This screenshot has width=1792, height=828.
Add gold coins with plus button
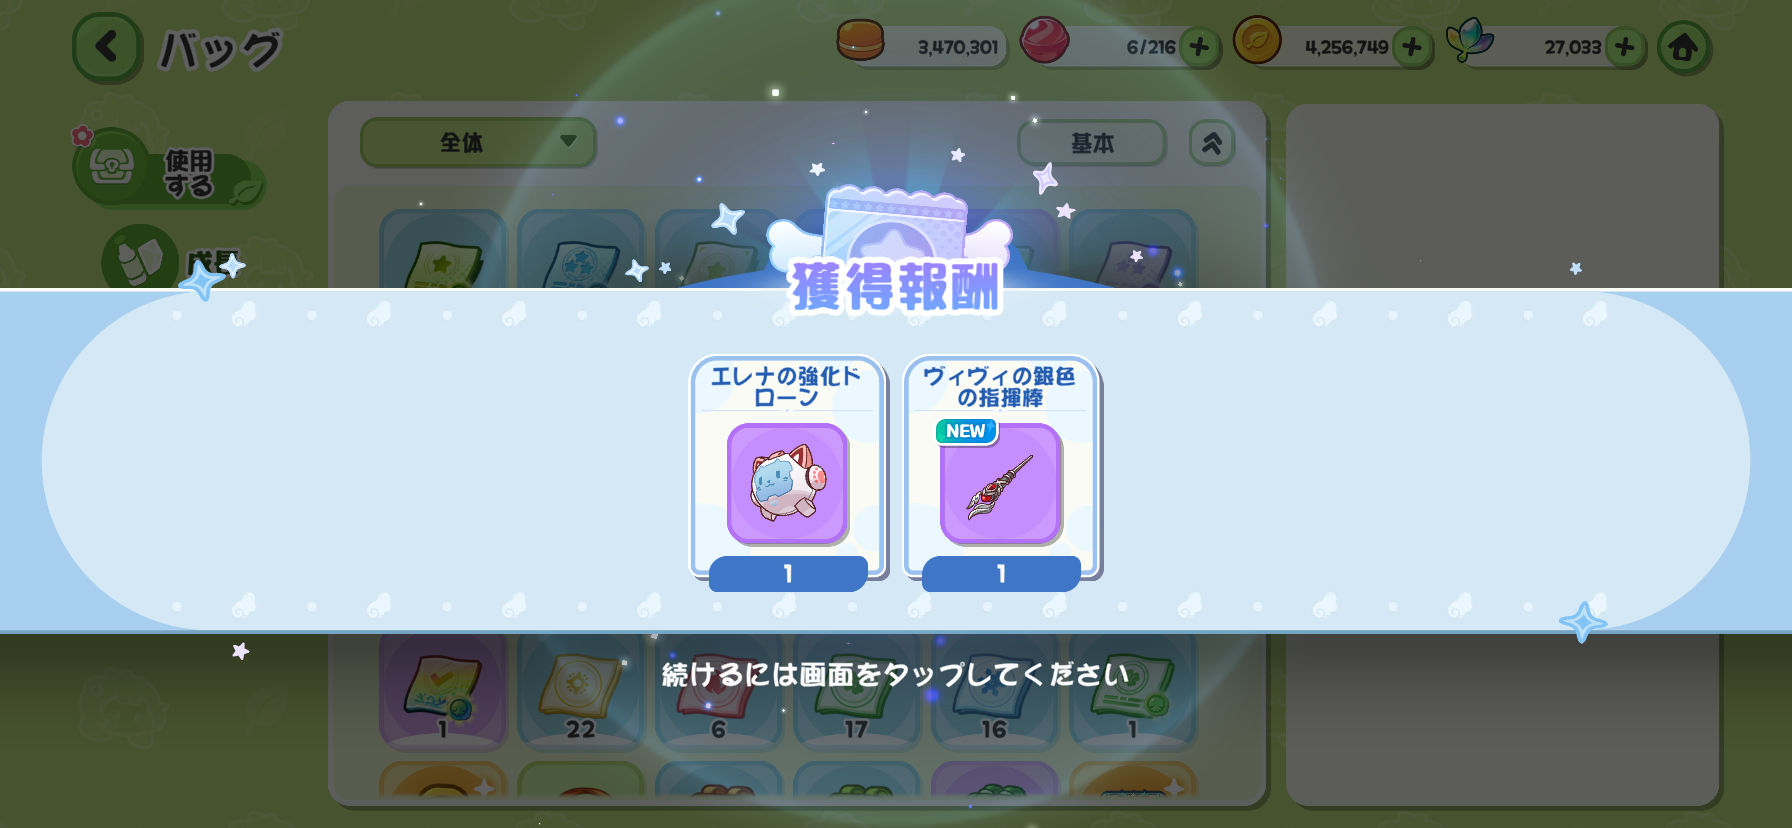(1412, 47)
